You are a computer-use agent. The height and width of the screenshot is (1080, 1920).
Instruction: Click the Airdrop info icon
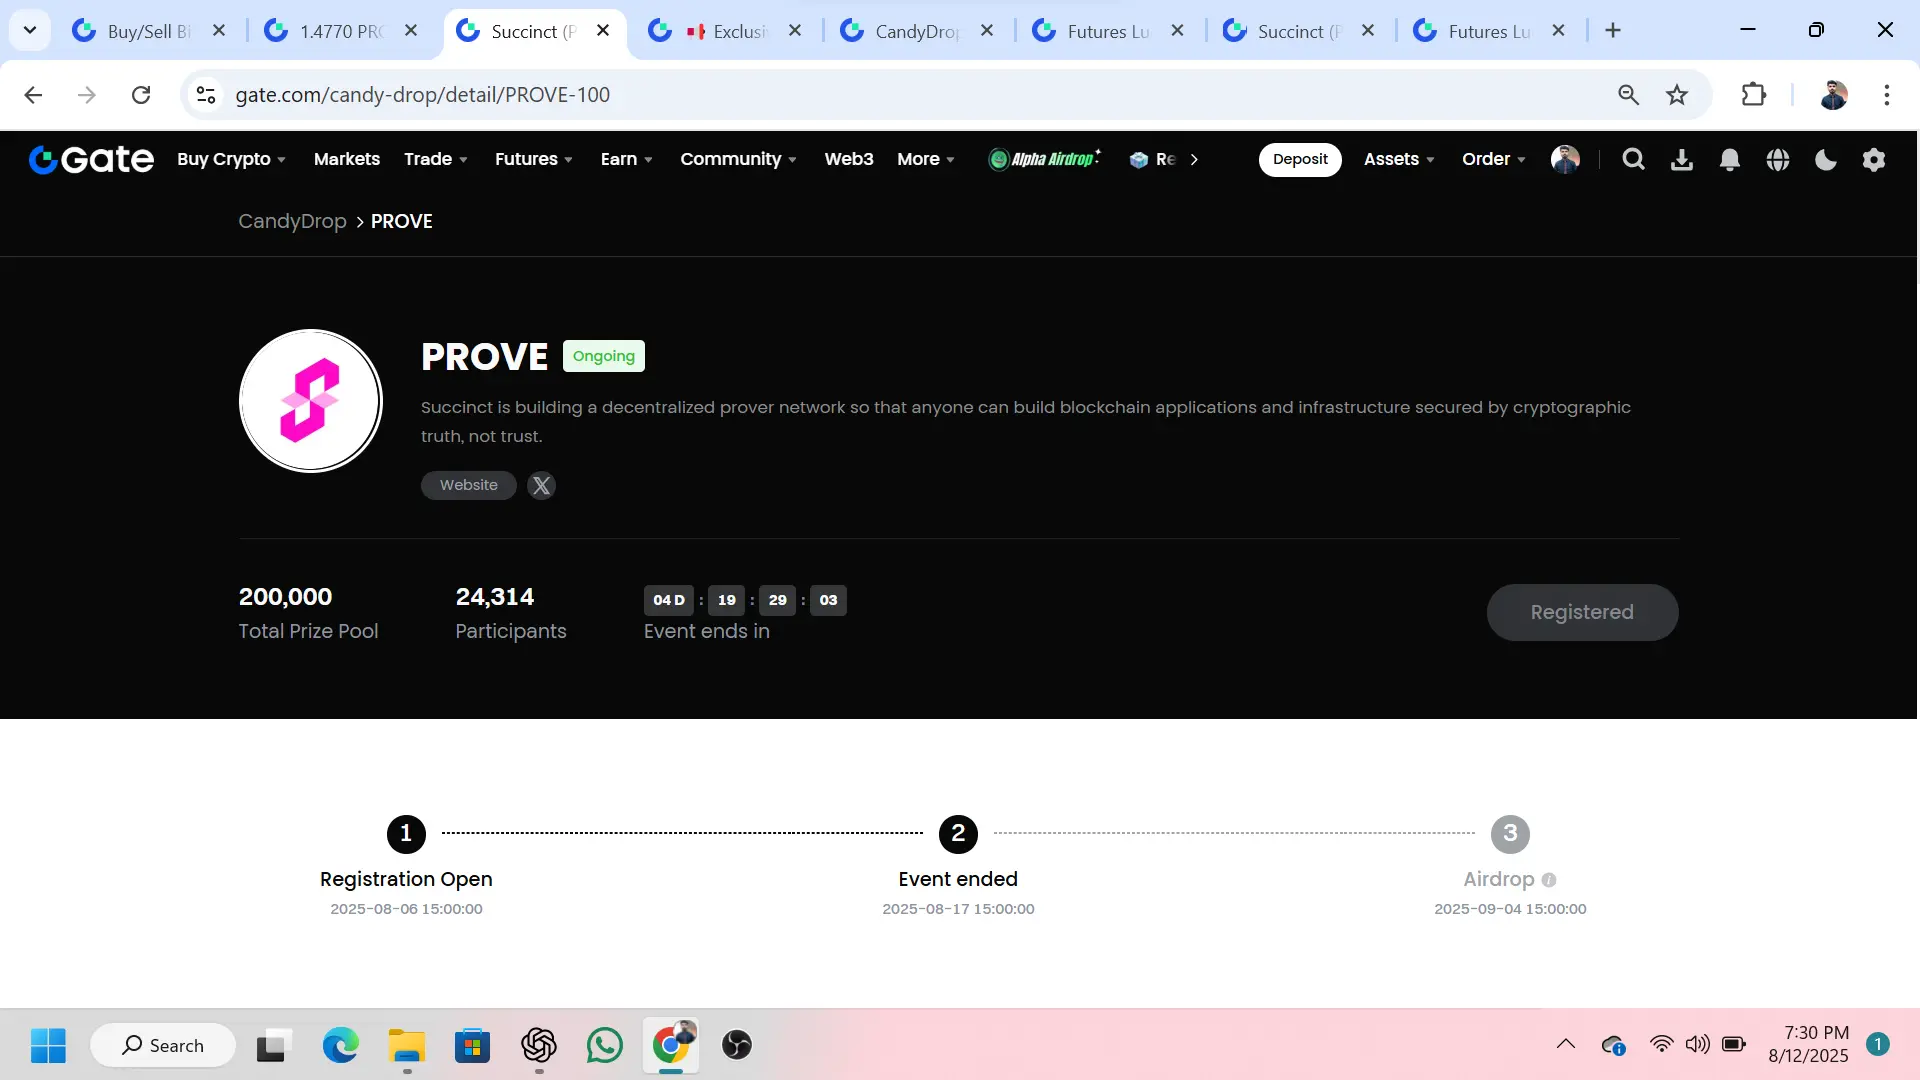pyautogui.click(x=1549, y=880)
